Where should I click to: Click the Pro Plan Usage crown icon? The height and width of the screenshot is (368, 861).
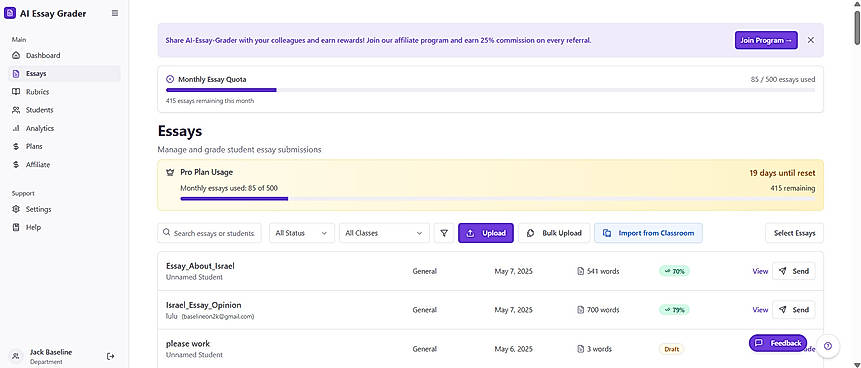click(170, 172)
